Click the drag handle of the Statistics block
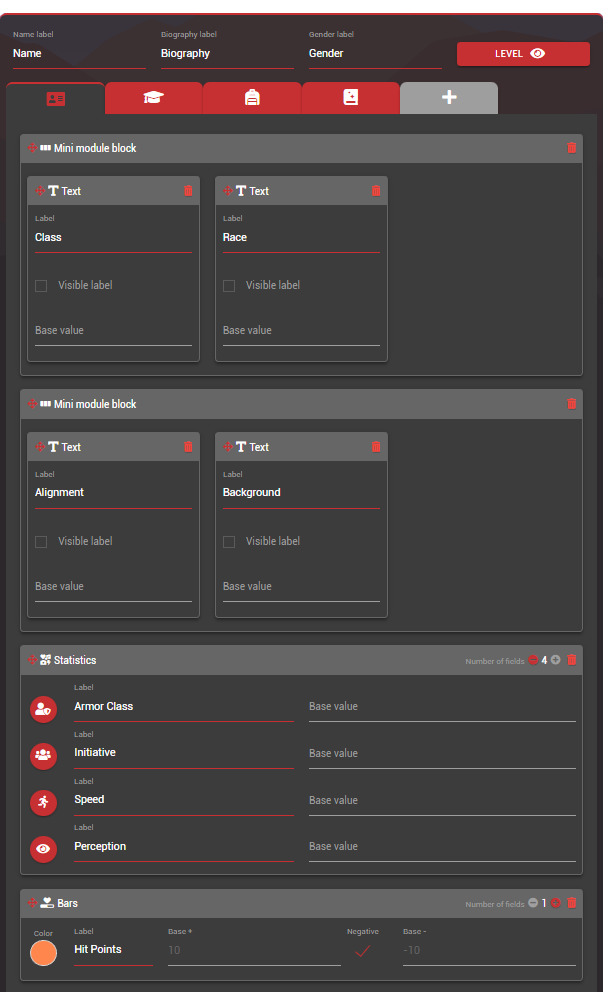 (x=32, y=659)
